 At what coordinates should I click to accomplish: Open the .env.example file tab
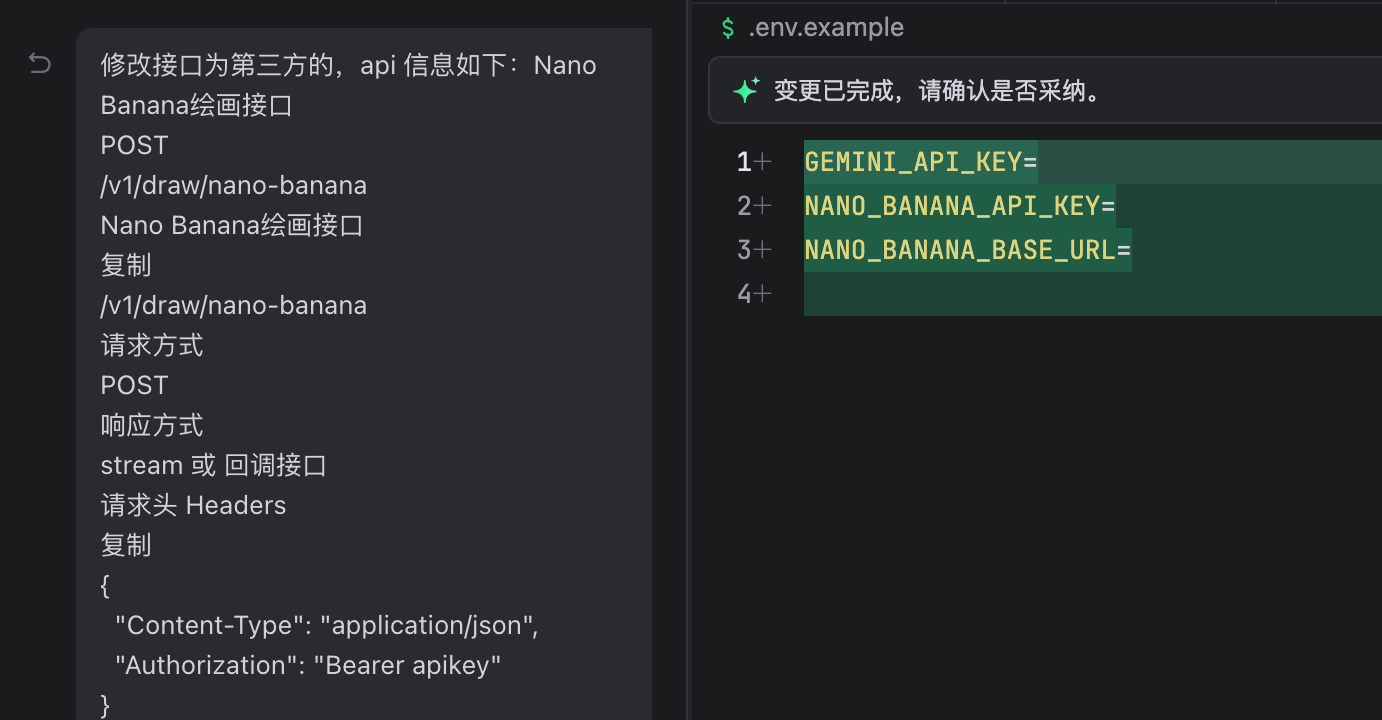[826, 28]
